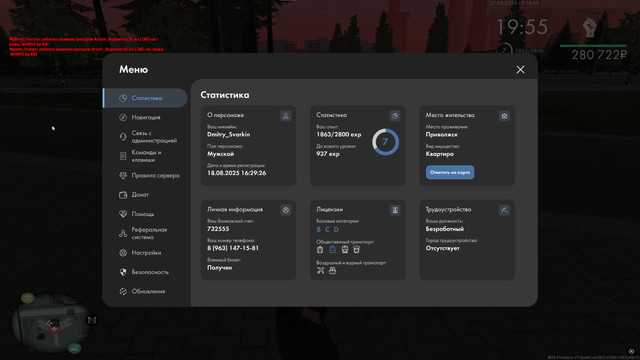The height and width of the screenshot is (360, 640).
Task: Click the employment city value Отсутствует
Action: 442,248
